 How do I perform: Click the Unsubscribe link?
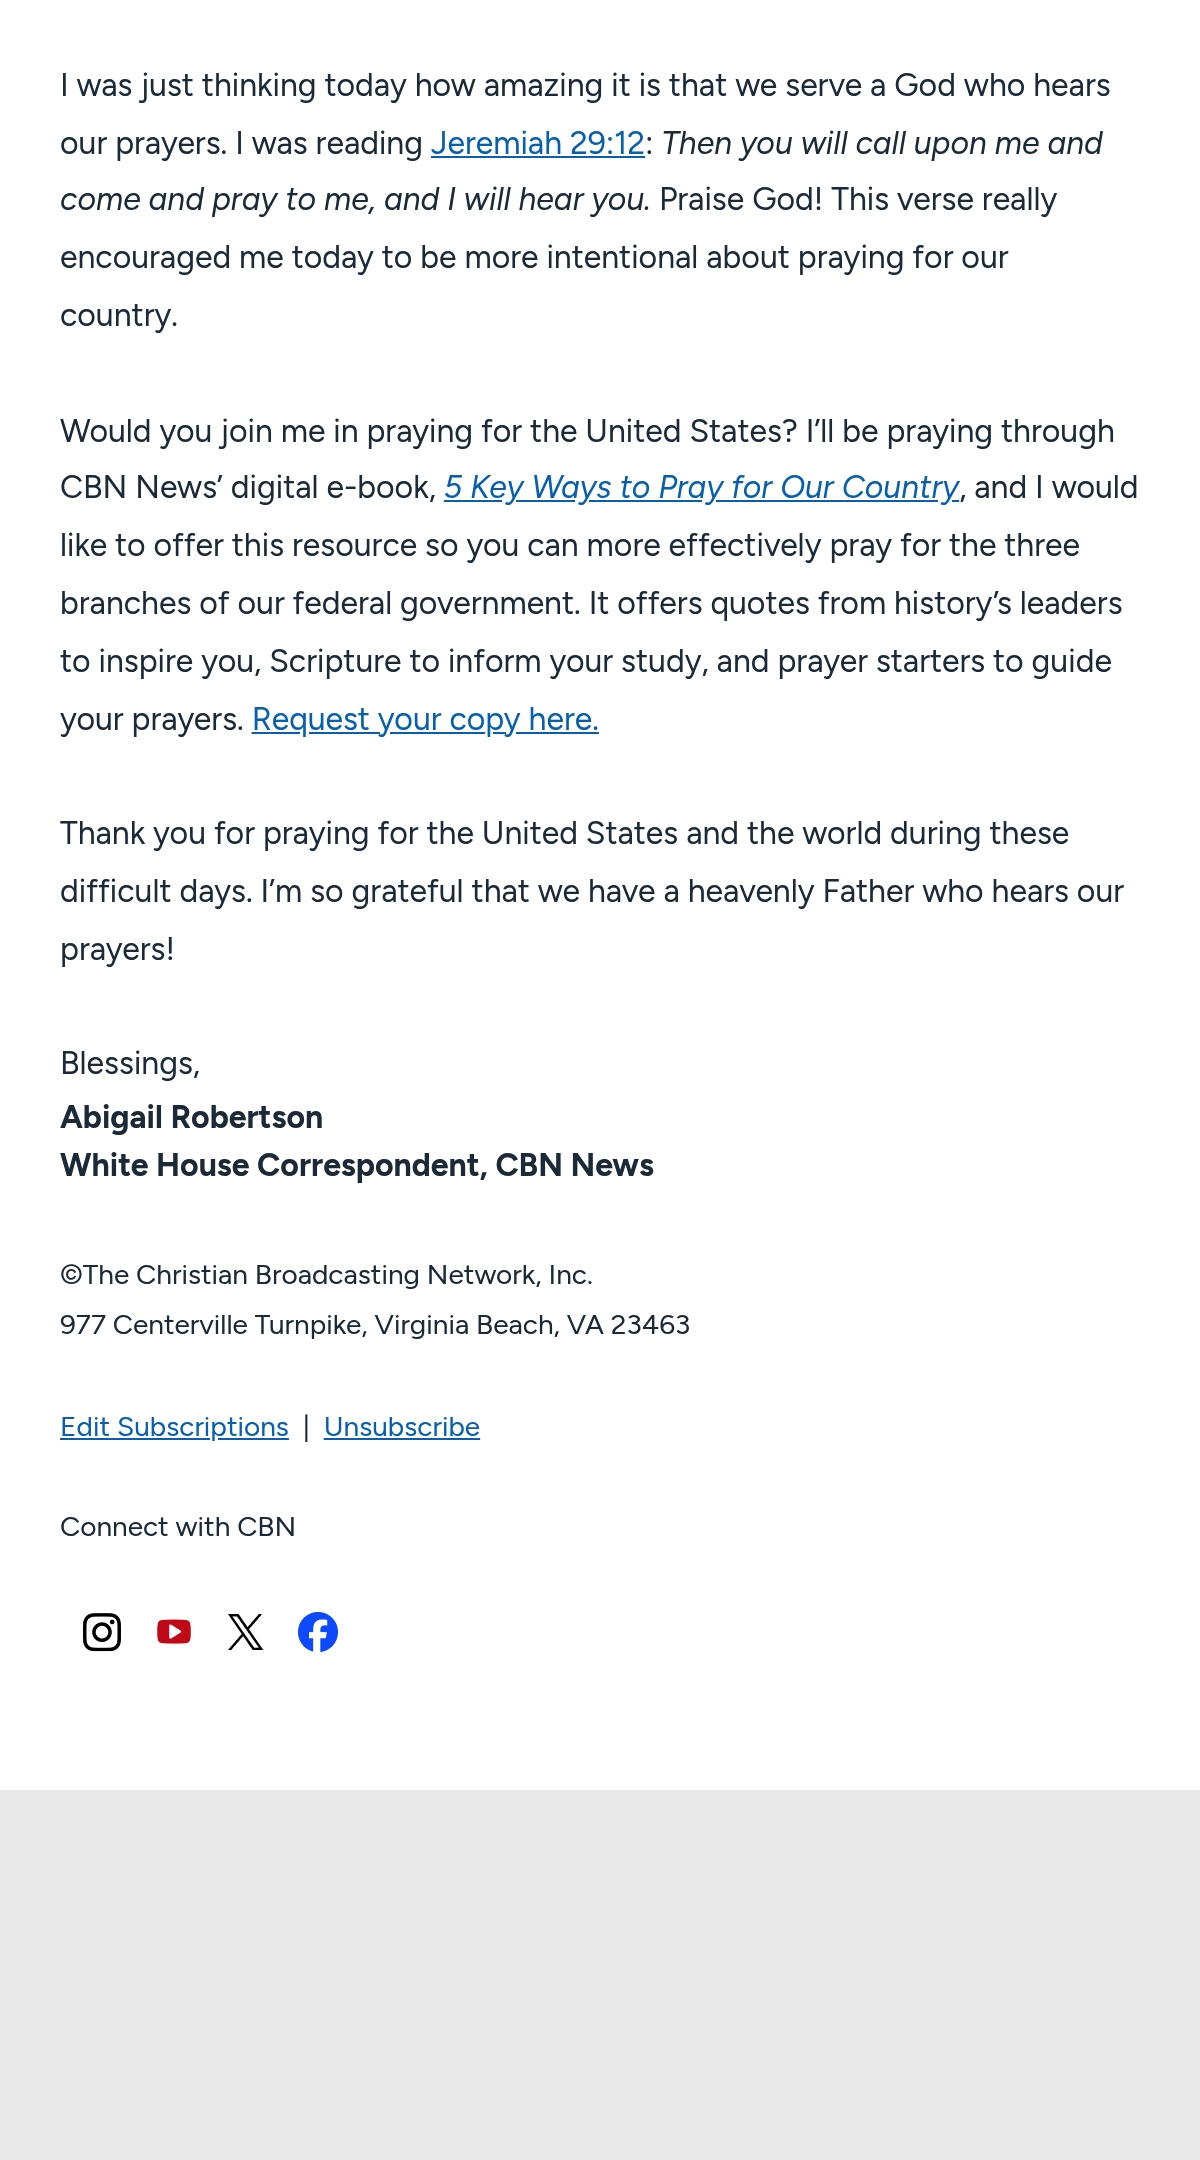402,1427
